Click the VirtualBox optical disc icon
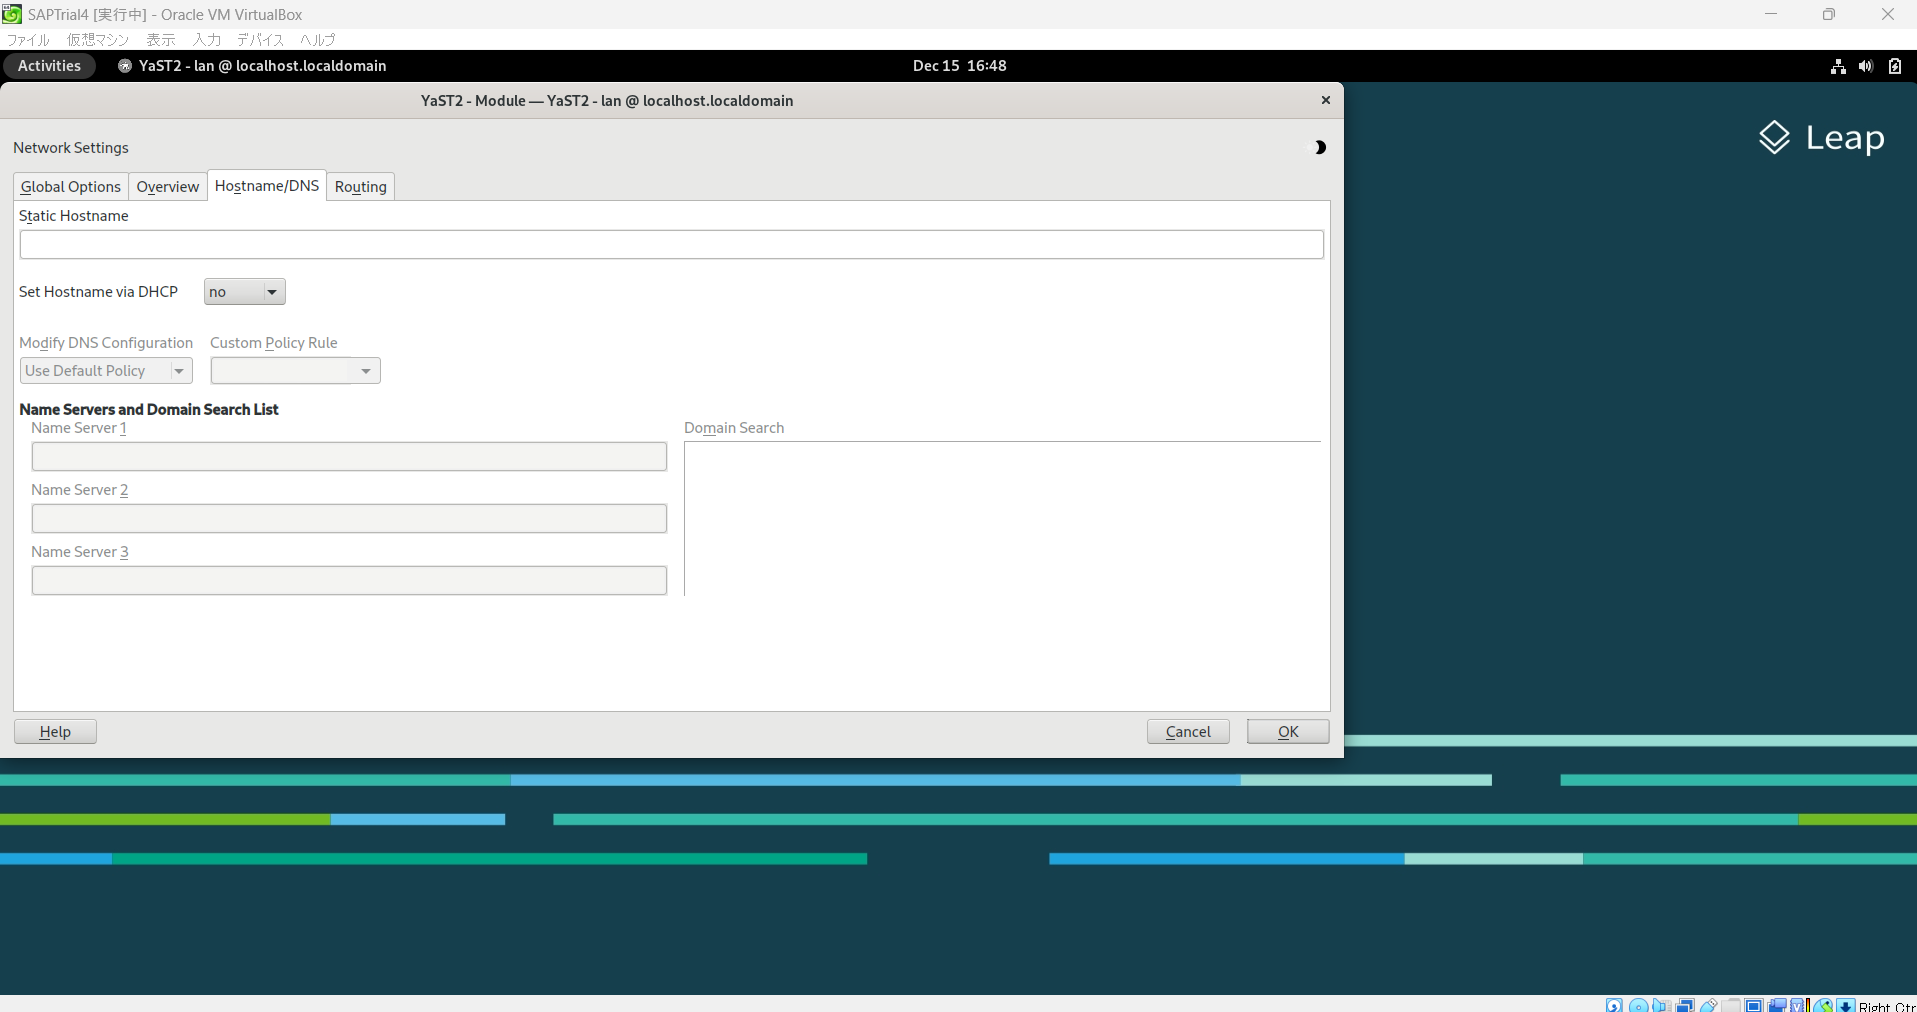 click(1638, 1005)
